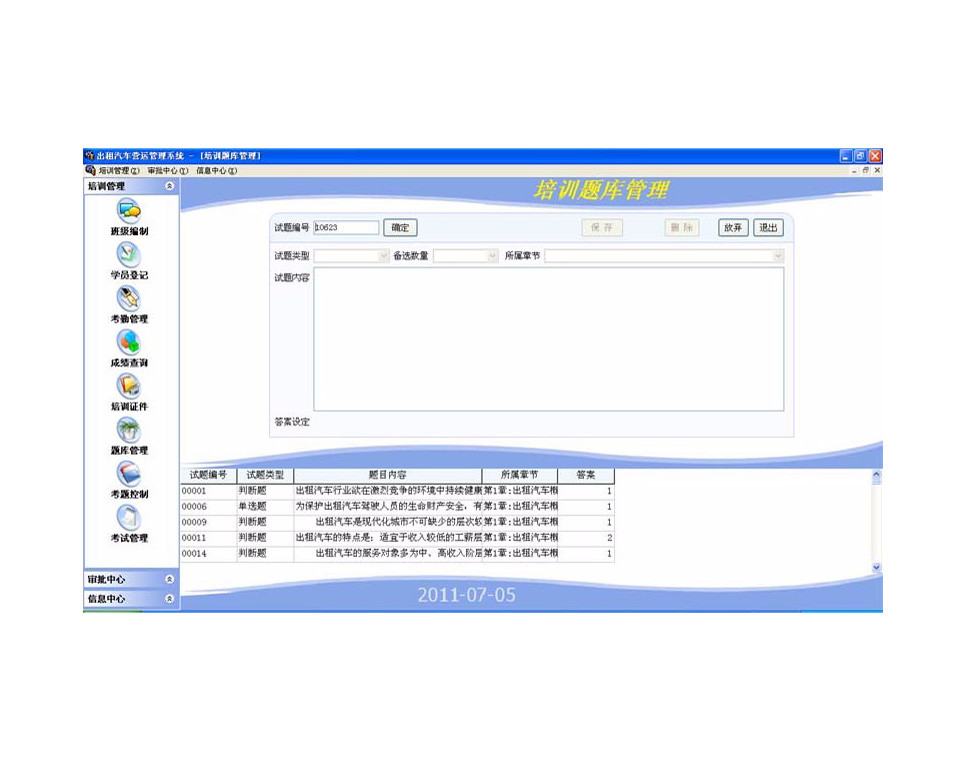Open the 备选数量 dropdown
Viewport: 963px width, 757px height.
491,256
